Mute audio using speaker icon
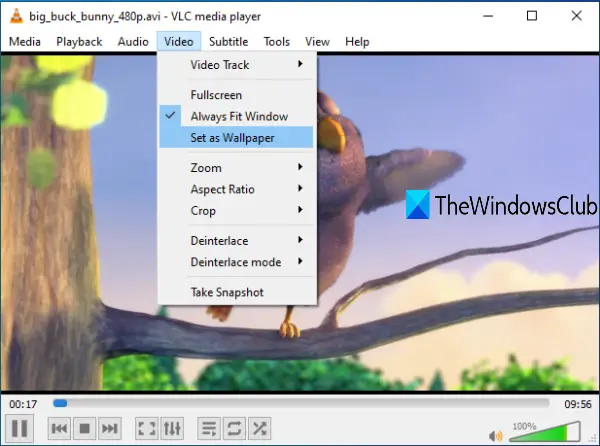 [x=496, y=435]
